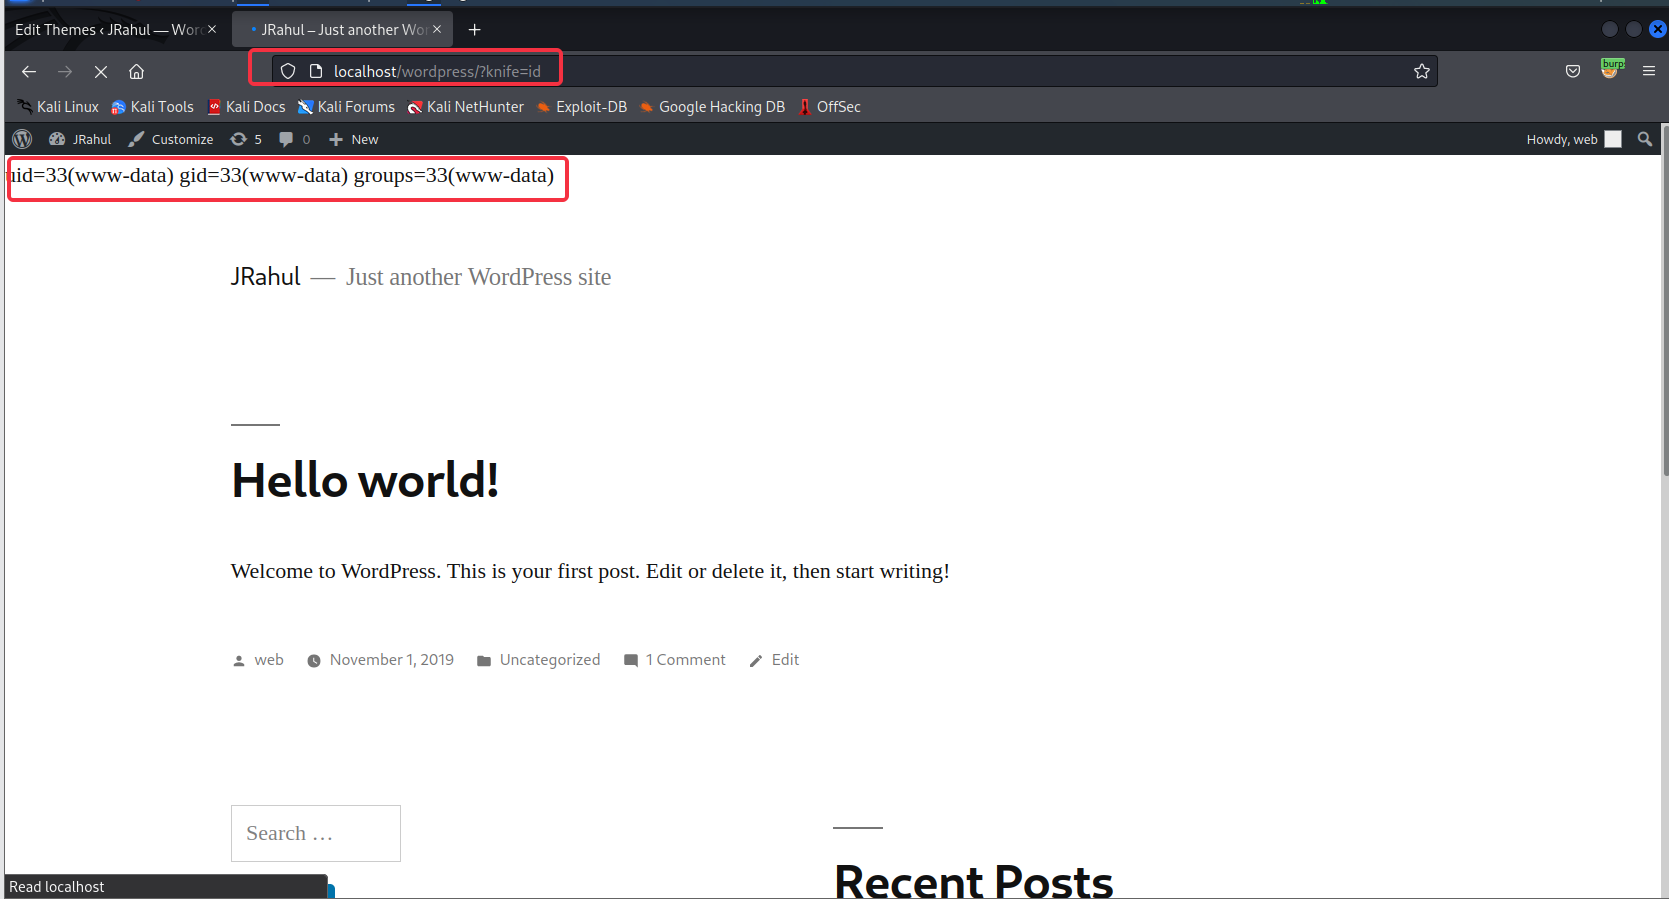Open the browser home page
This screenshot has width=1669, height=899.
pyautogui.click(x=137, y=71)
